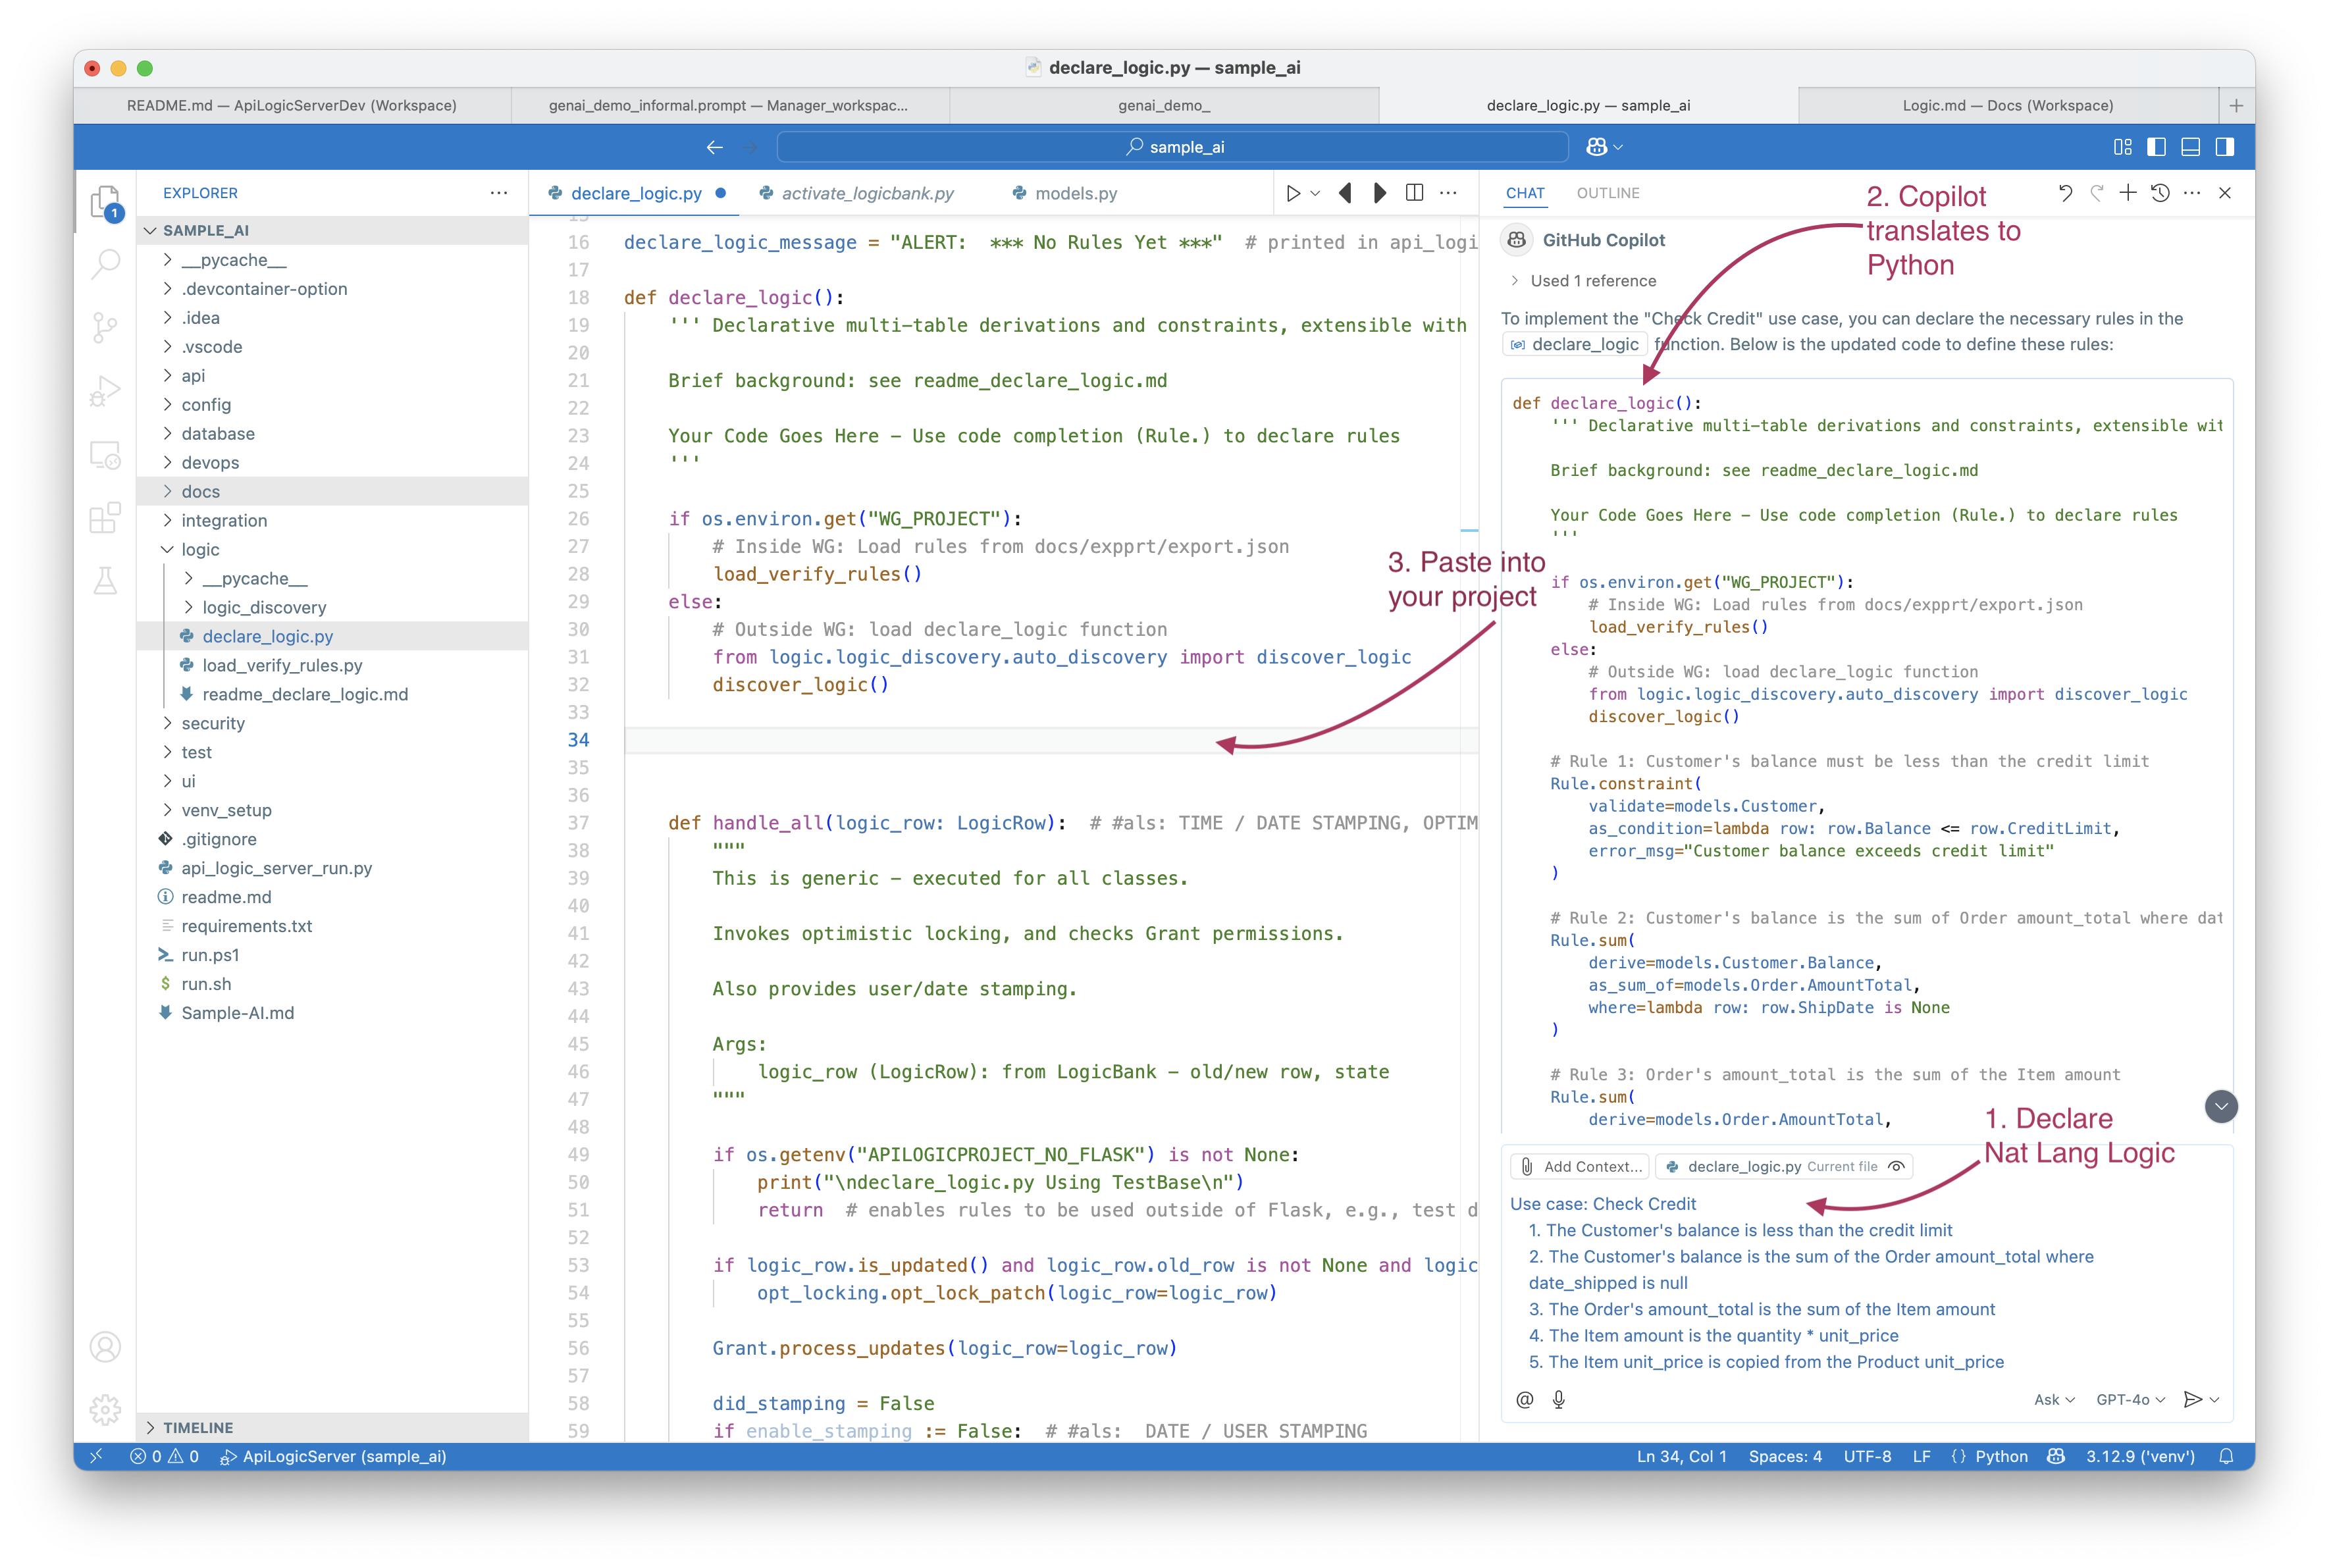The height and width of the screenshot is (1568, 2329).
Task: Open the Run and Debug view
Action: (x=105, y=390)
